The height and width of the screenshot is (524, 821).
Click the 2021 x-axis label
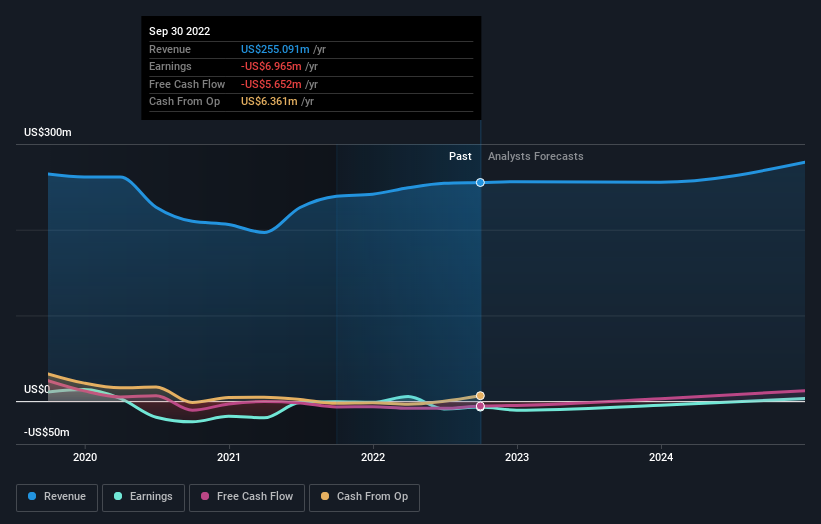click(x=229, y=457)
